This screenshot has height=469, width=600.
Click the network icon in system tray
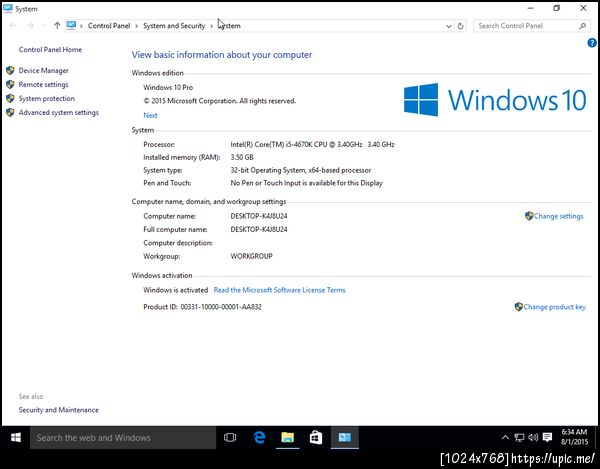pyautogui.click(x=519, y=437)
